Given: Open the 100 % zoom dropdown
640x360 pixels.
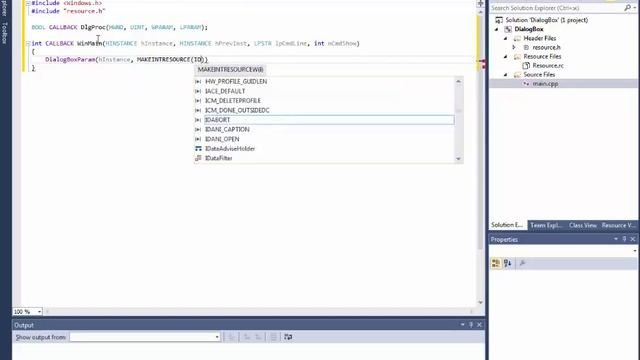Looking at the screenshot, I should click(39, 312).
